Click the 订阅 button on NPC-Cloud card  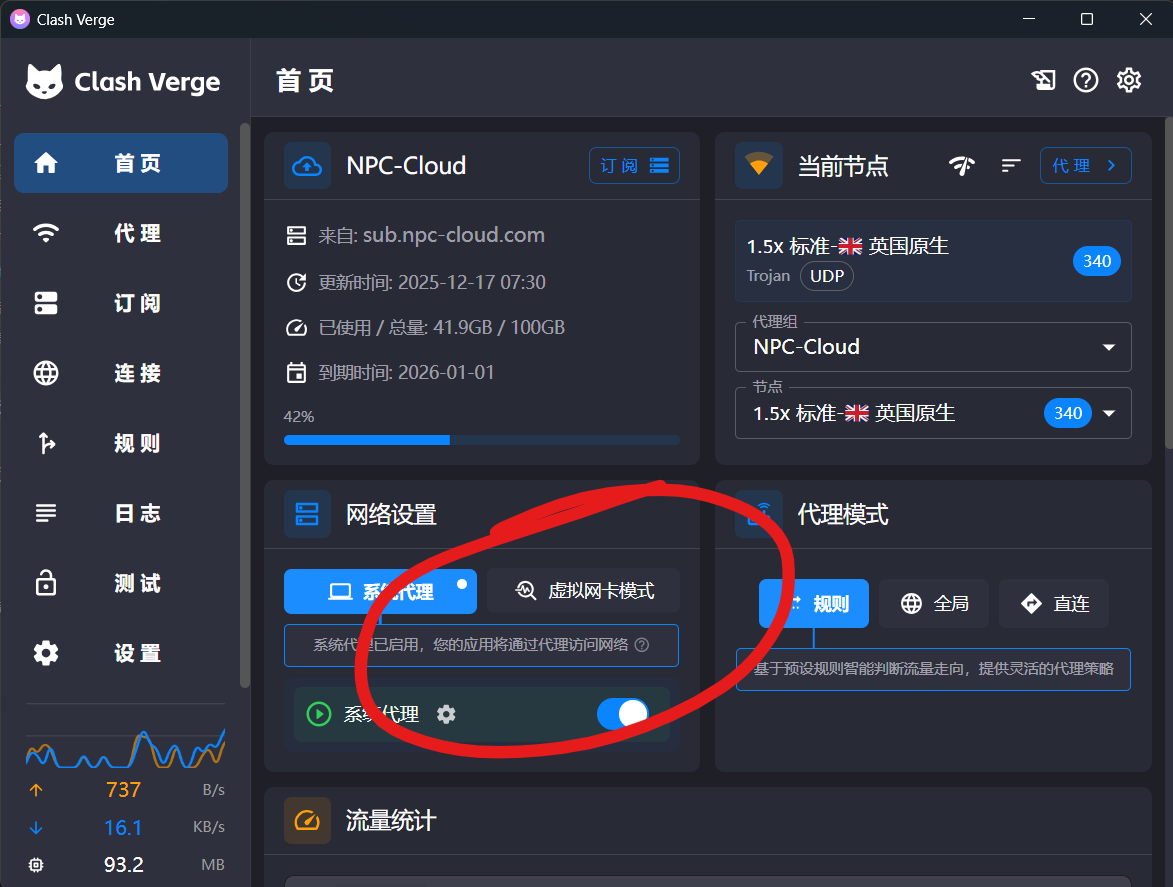pos(634,166)
